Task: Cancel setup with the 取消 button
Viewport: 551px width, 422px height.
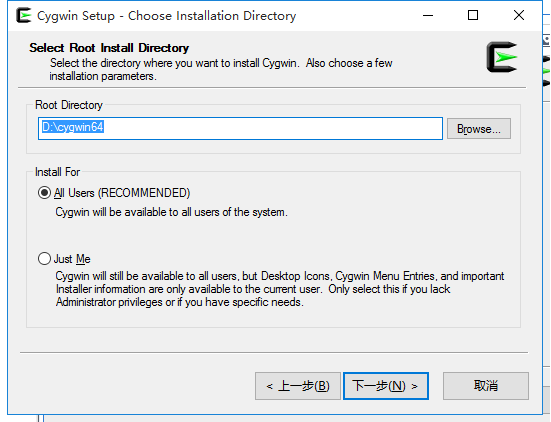Action: [486, 386]
